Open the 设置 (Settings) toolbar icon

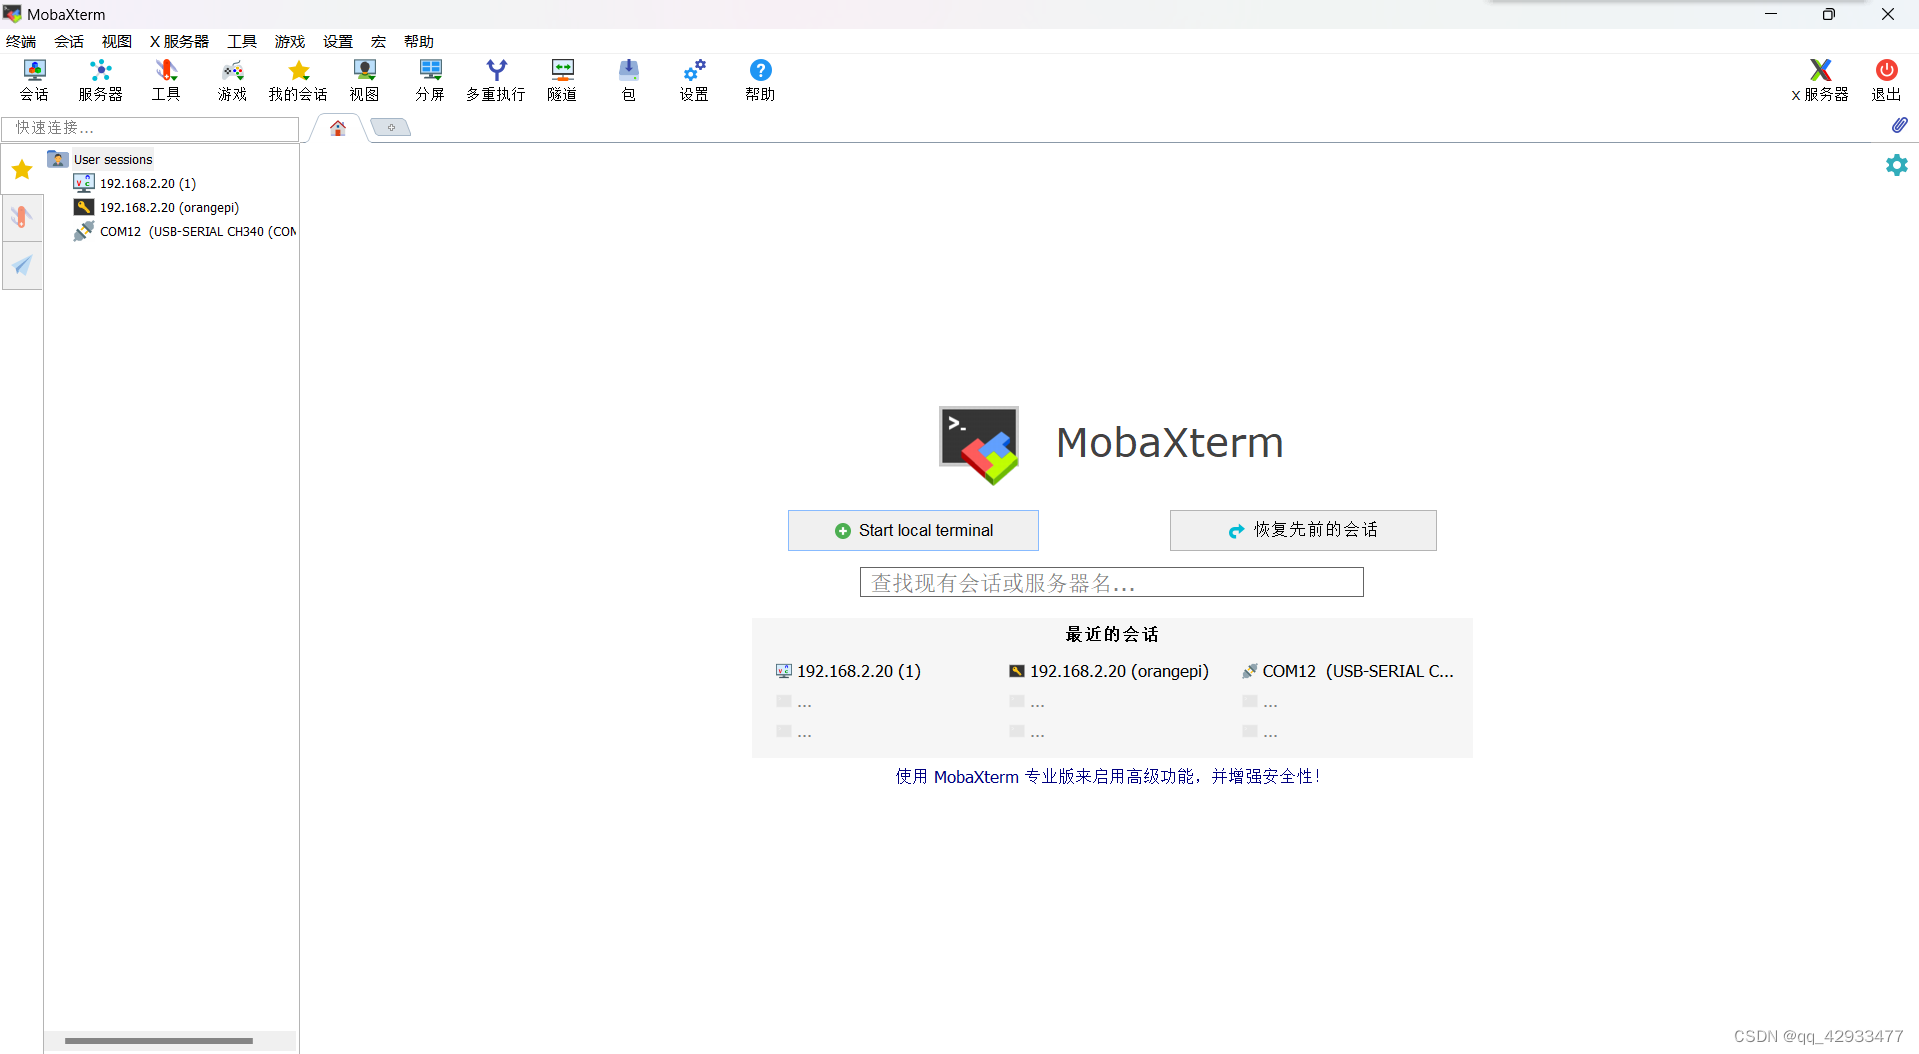click(x=694, y=80)
